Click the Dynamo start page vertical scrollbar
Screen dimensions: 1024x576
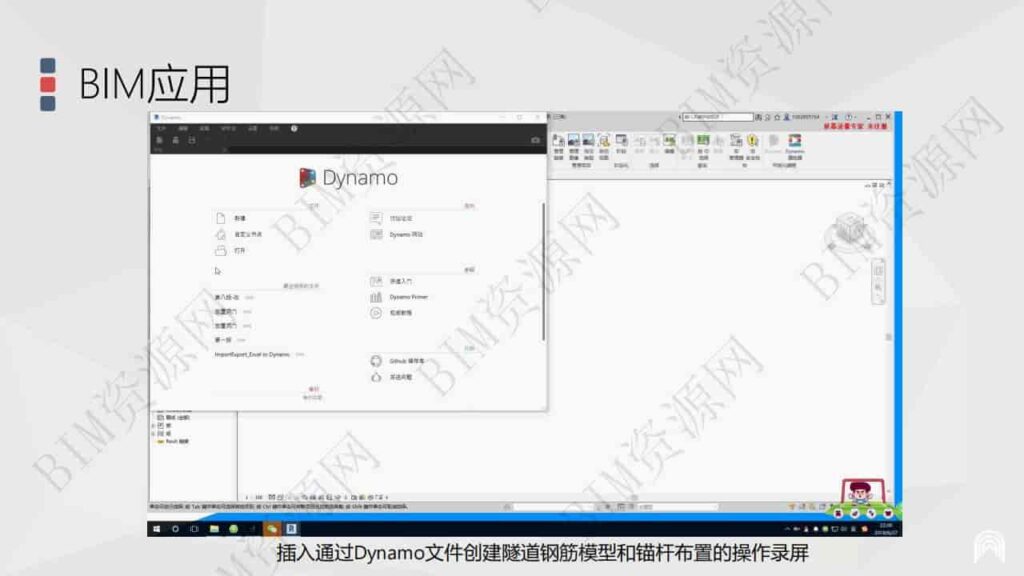coord(543,272)
